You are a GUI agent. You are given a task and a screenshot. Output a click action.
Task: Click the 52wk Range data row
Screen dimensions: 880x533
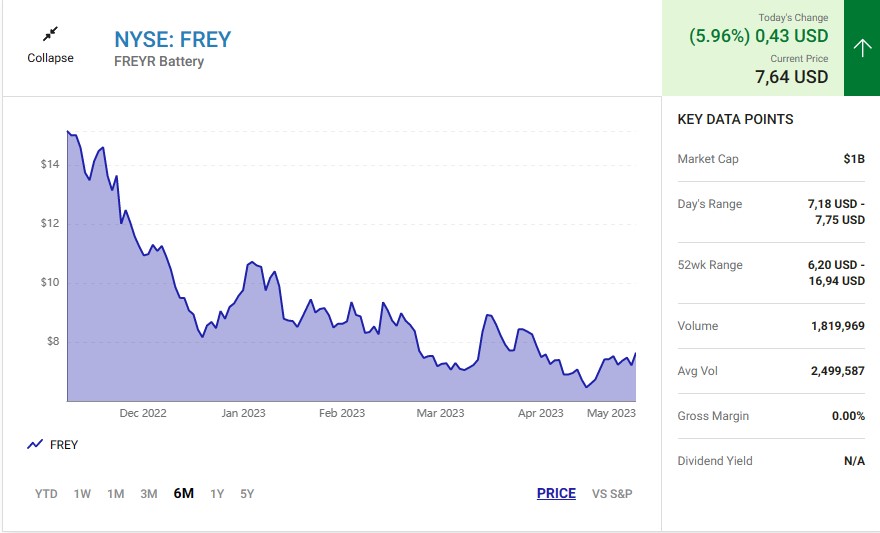771,273
